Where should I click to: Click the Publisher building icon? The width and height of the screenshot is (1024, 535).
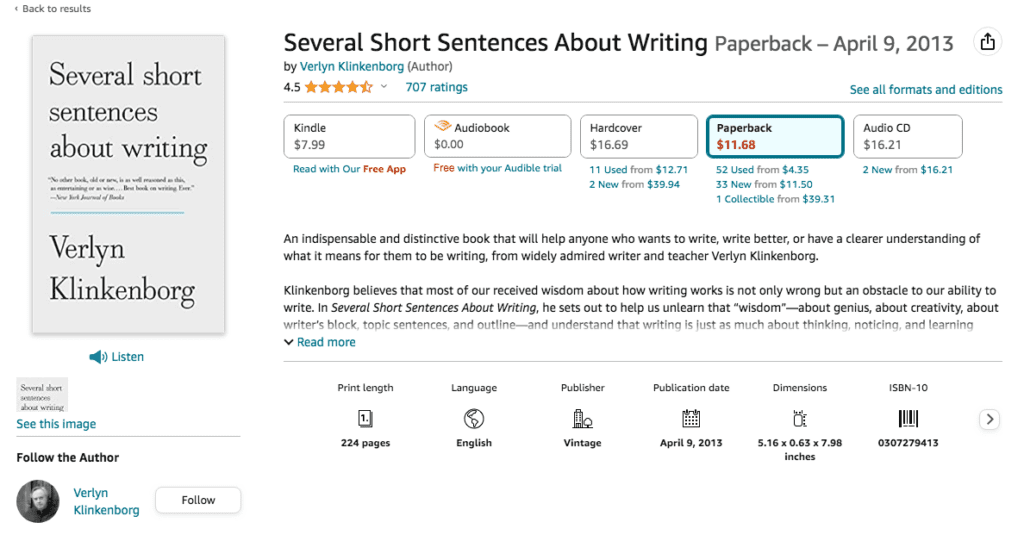(x=582, y=418)
